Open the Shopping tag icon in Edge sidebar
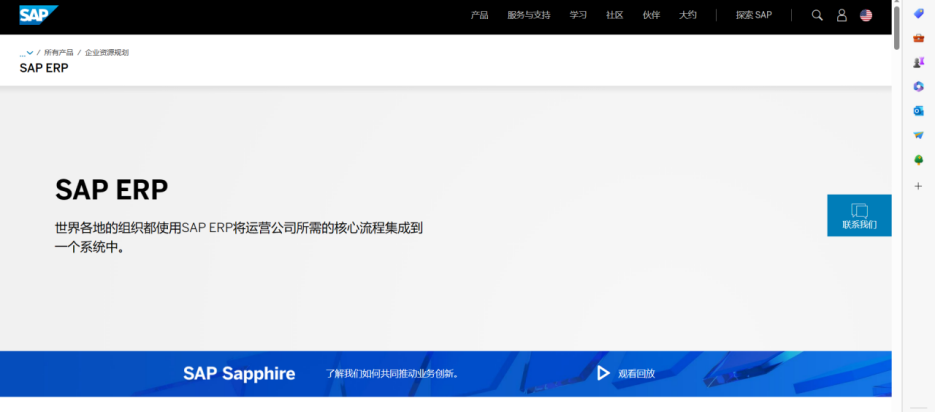The image size is (935, 412). tap(918, 13)
